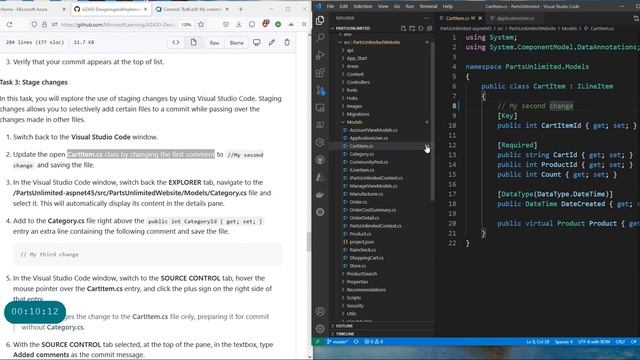Screen dimensions: 640x360
Task: Edit this file with the pencil icon
Action: click(272, 42)
